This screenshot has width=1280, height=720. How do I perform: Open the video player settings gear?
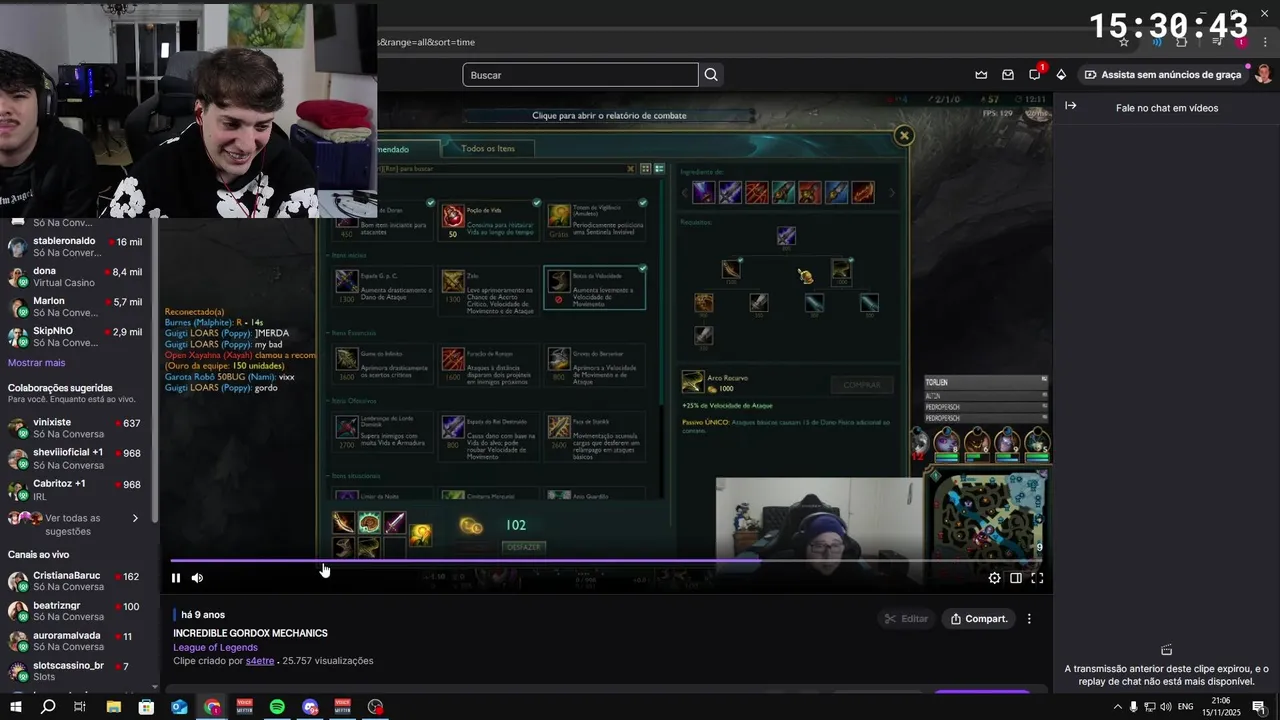[994, 578]
